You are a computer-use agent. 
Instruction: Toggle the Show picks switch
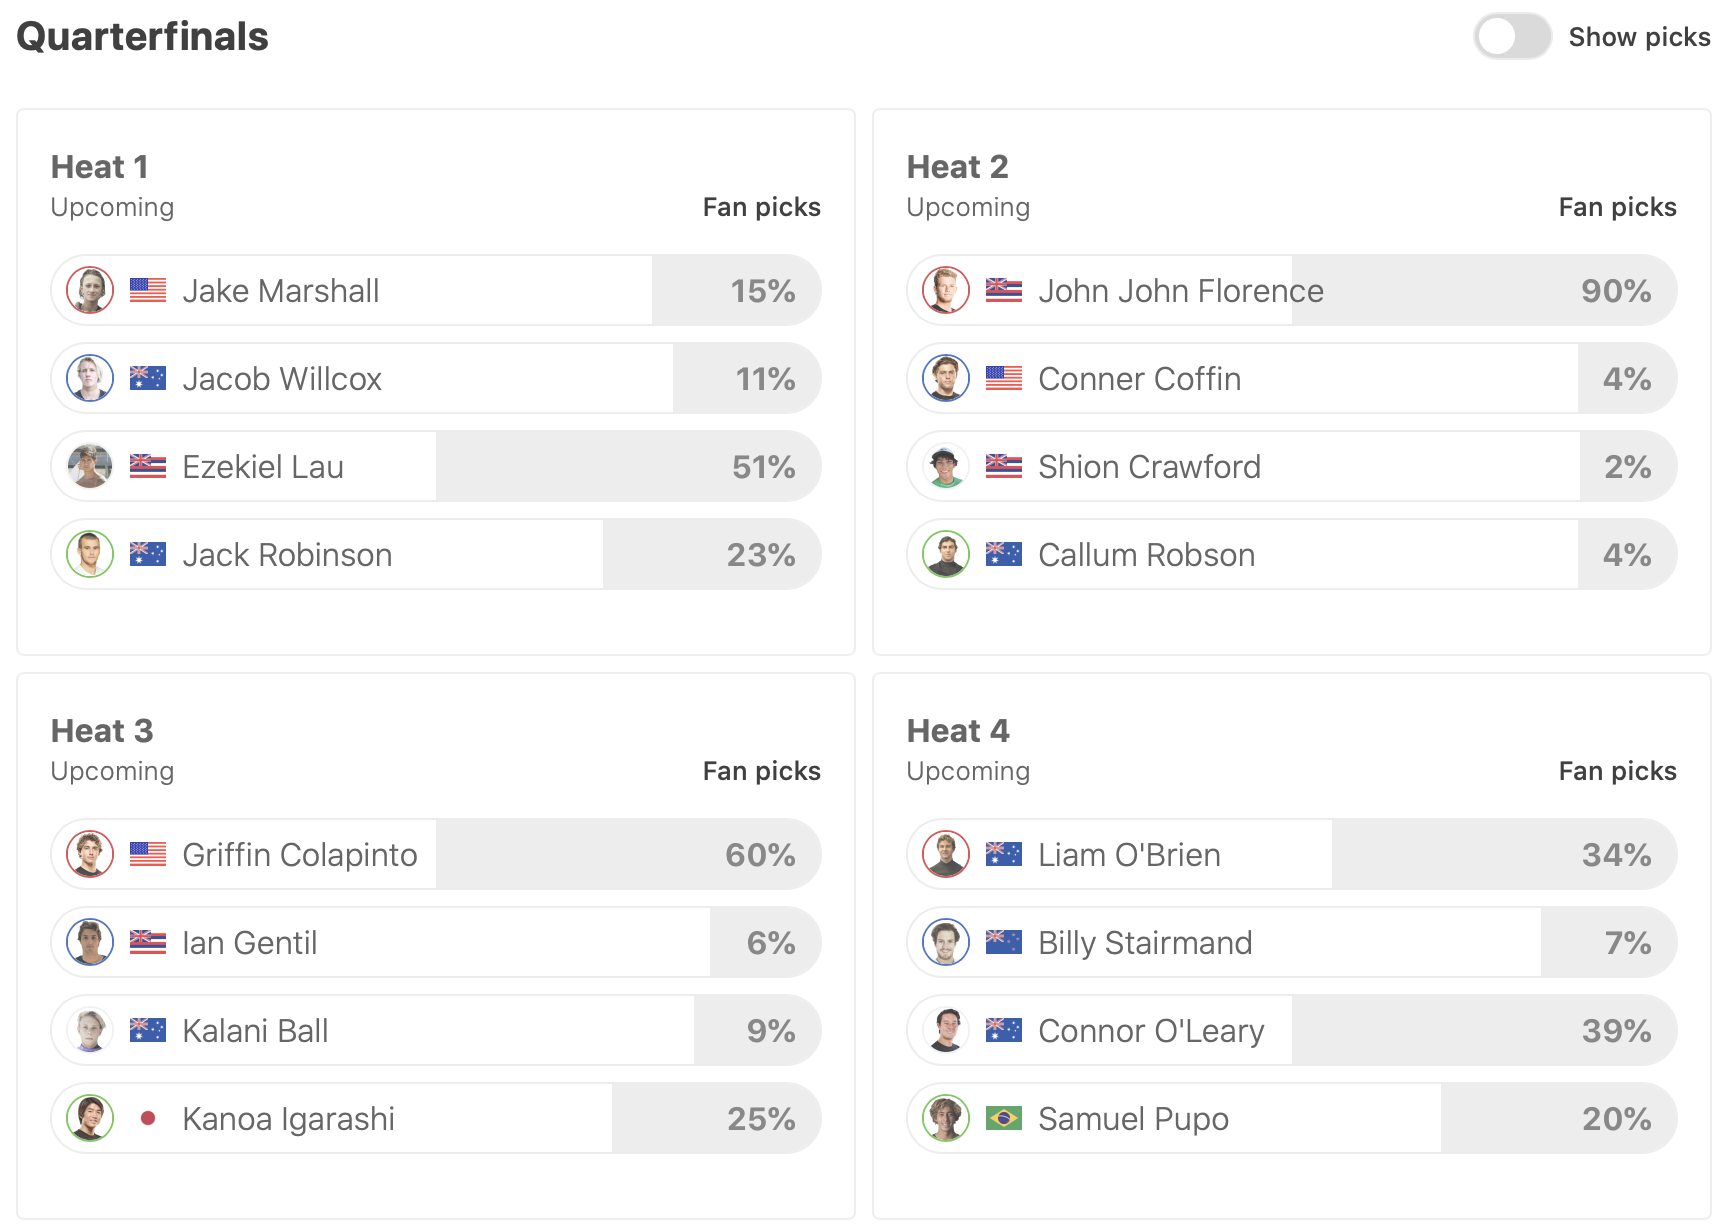pyautogui.click(x=1511, y=37)
